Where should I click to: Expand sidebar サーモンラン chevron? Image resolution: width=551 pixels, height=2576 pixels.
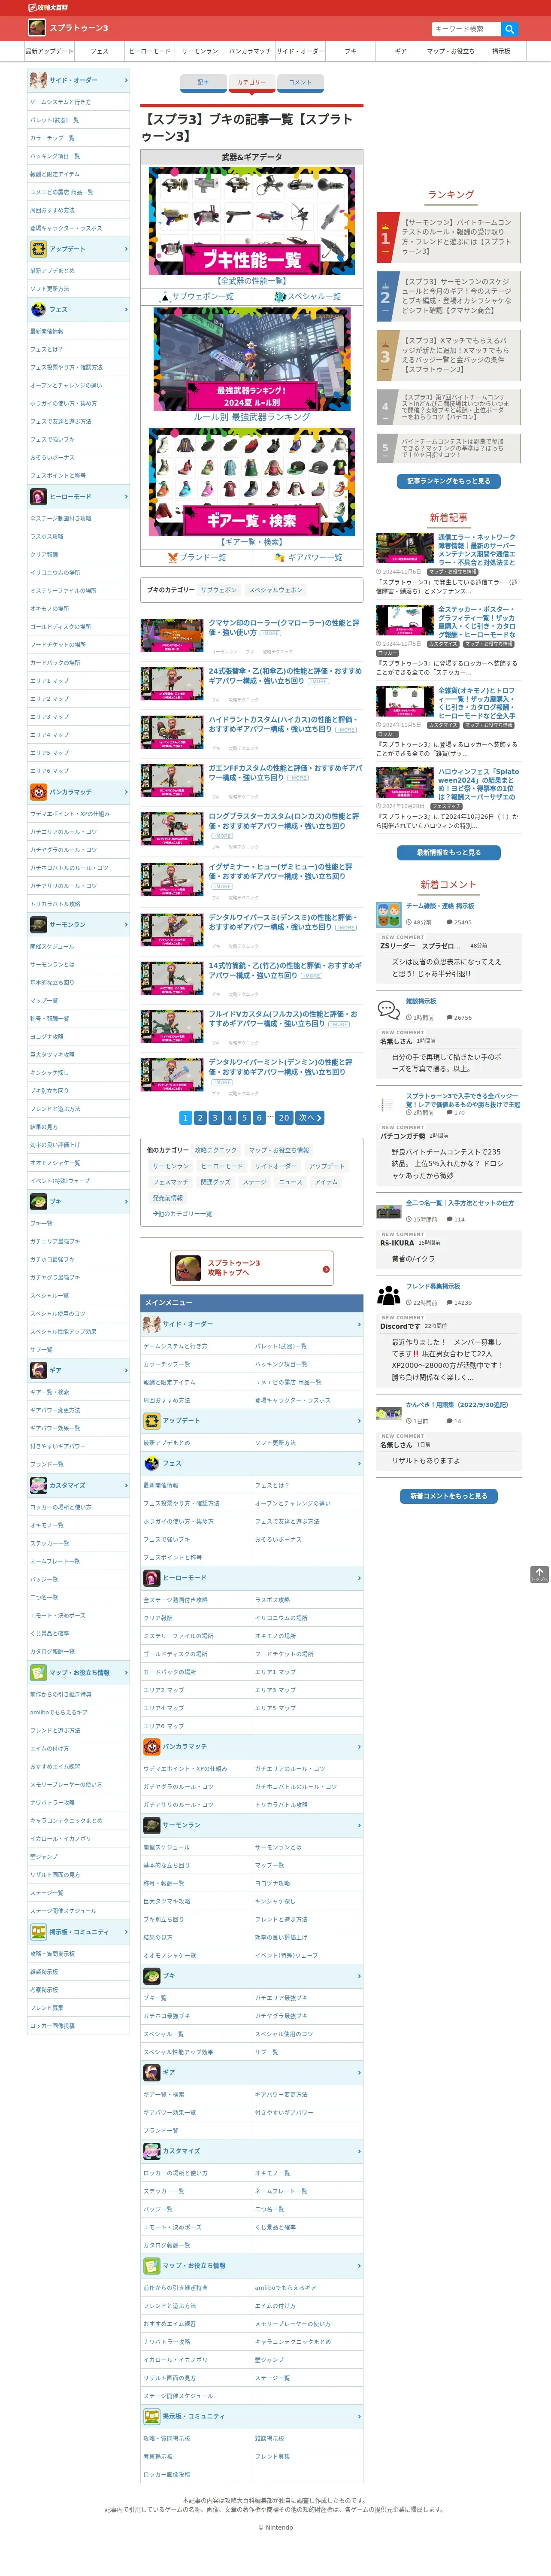pyautogui.click(x=126, y=925)
